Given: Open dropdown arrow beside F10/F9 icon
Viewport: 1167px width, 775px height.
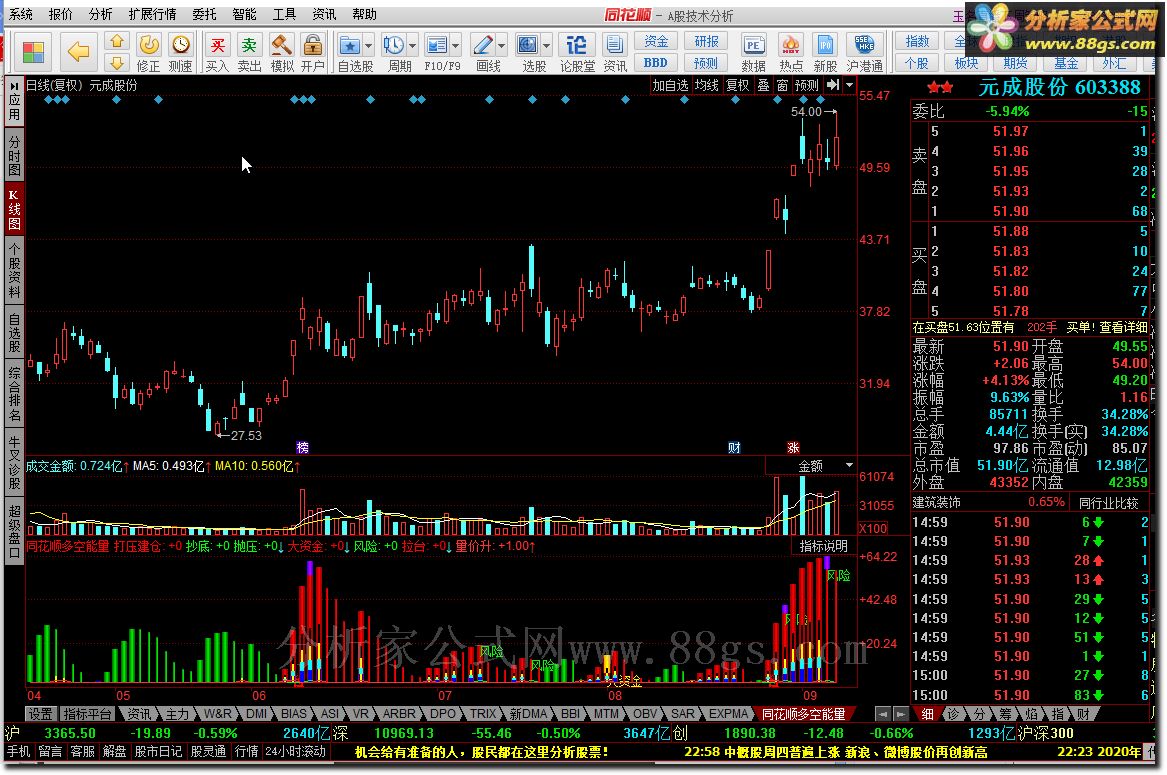Looking at the screenshot, I should click(456, 46).
